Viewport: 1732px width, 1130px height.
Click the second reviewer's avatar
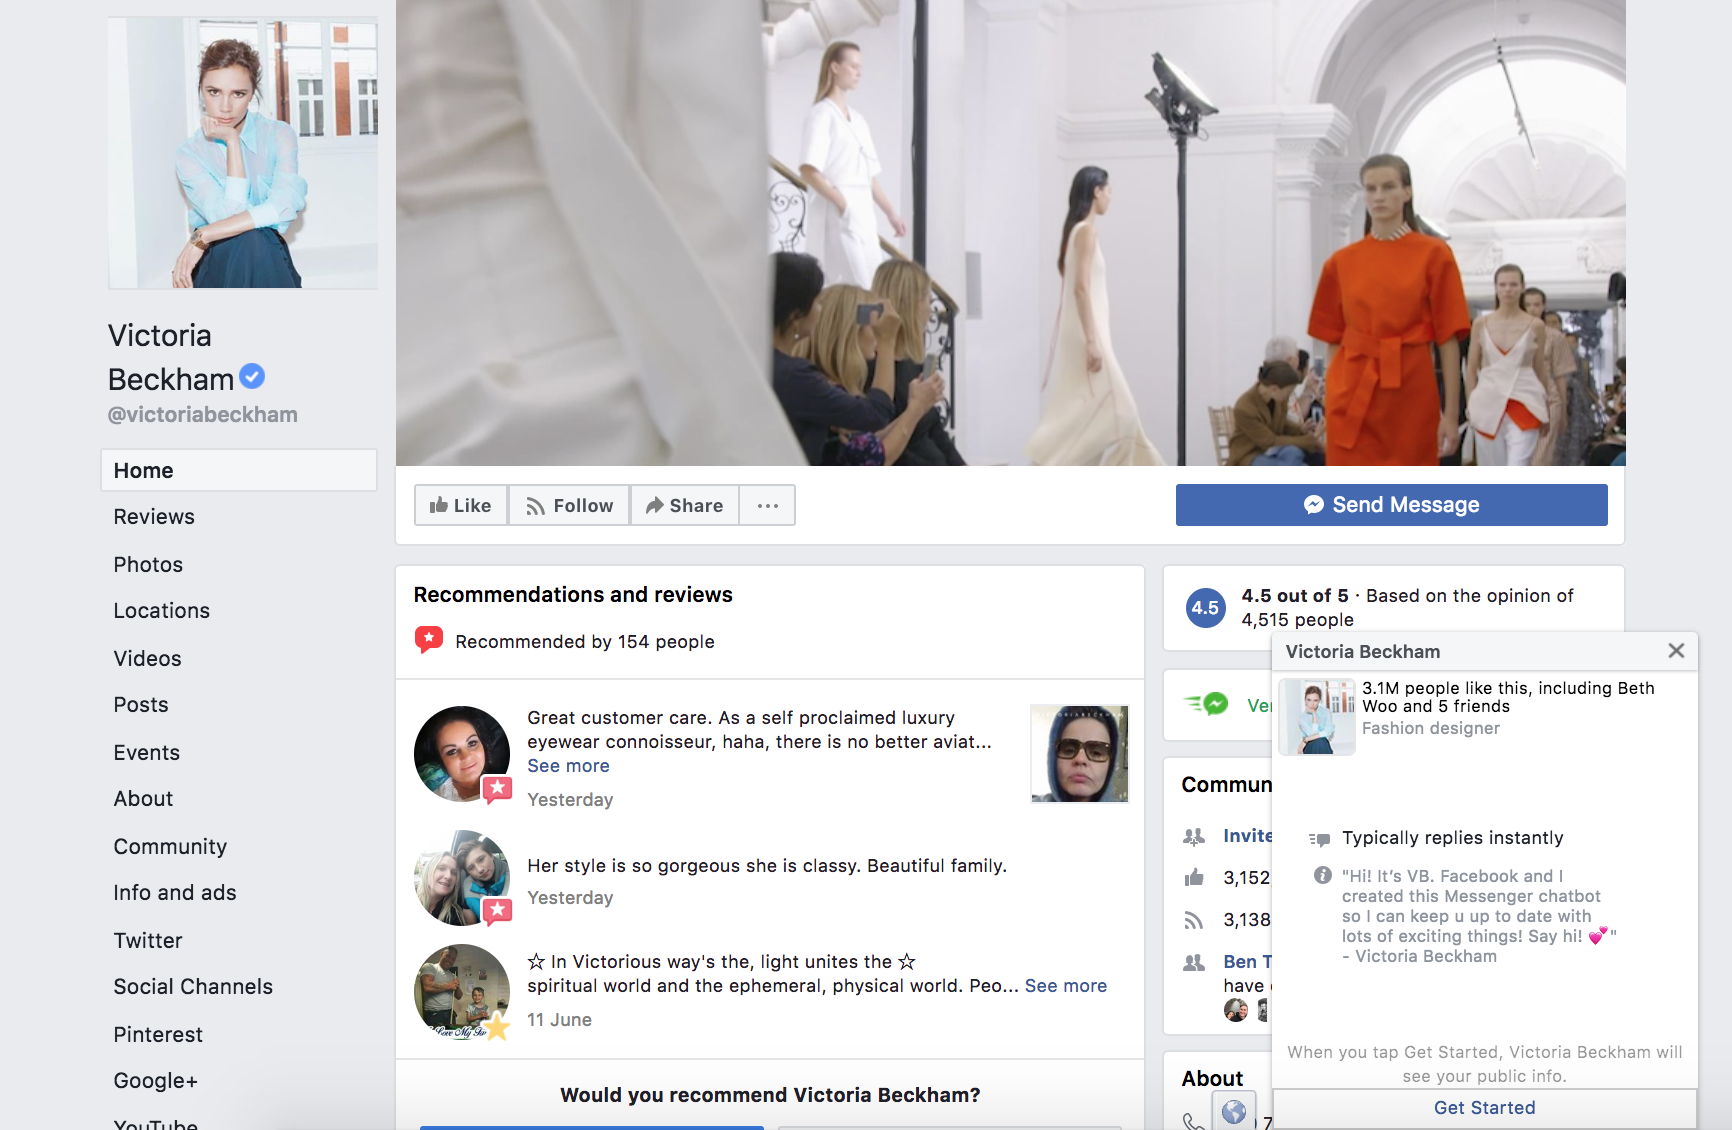click(x=462, y=877)
